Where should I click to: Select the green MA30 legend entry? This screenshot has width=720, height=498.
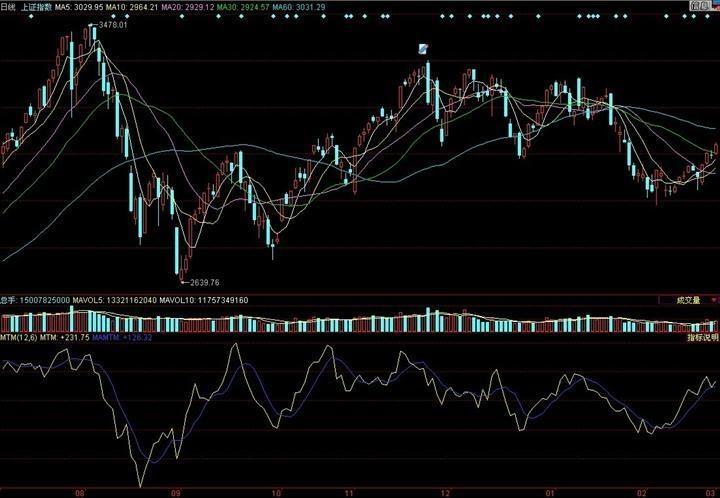(x=264, y=6)
